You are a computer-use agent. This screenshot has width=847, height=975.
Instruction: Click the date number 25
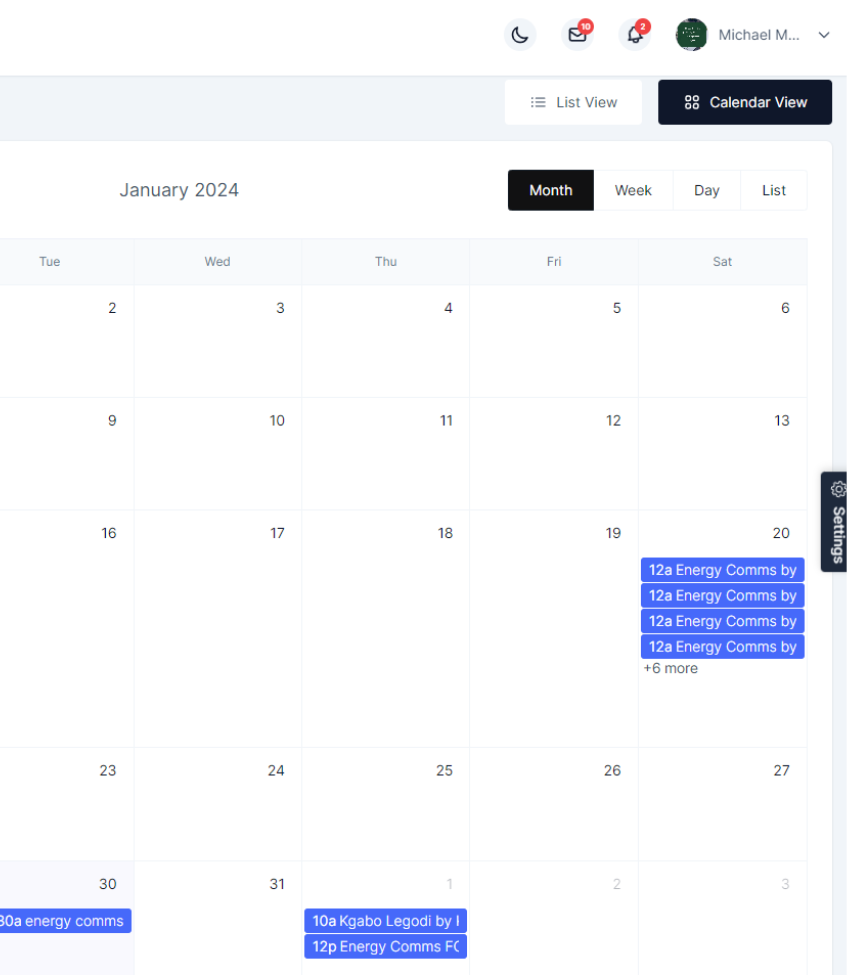pos(444,770)
